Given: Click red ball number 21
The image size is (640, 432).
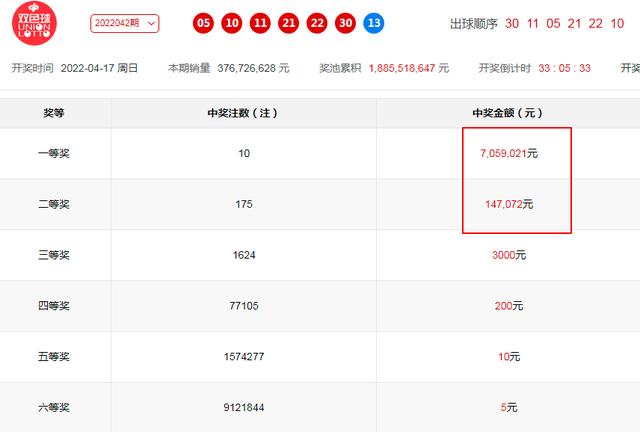Looking at the screenshot, I should (x=289, y=23).
